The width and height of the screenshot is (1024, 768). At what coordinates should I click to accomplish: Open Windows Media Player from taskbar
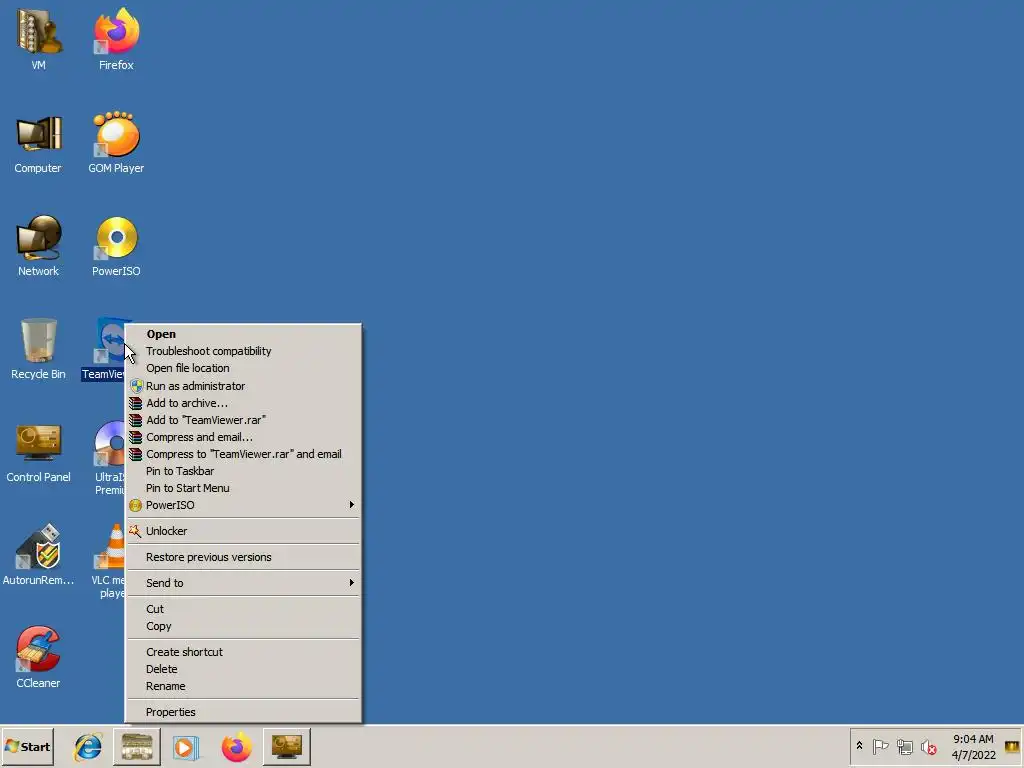coord(186,747)
